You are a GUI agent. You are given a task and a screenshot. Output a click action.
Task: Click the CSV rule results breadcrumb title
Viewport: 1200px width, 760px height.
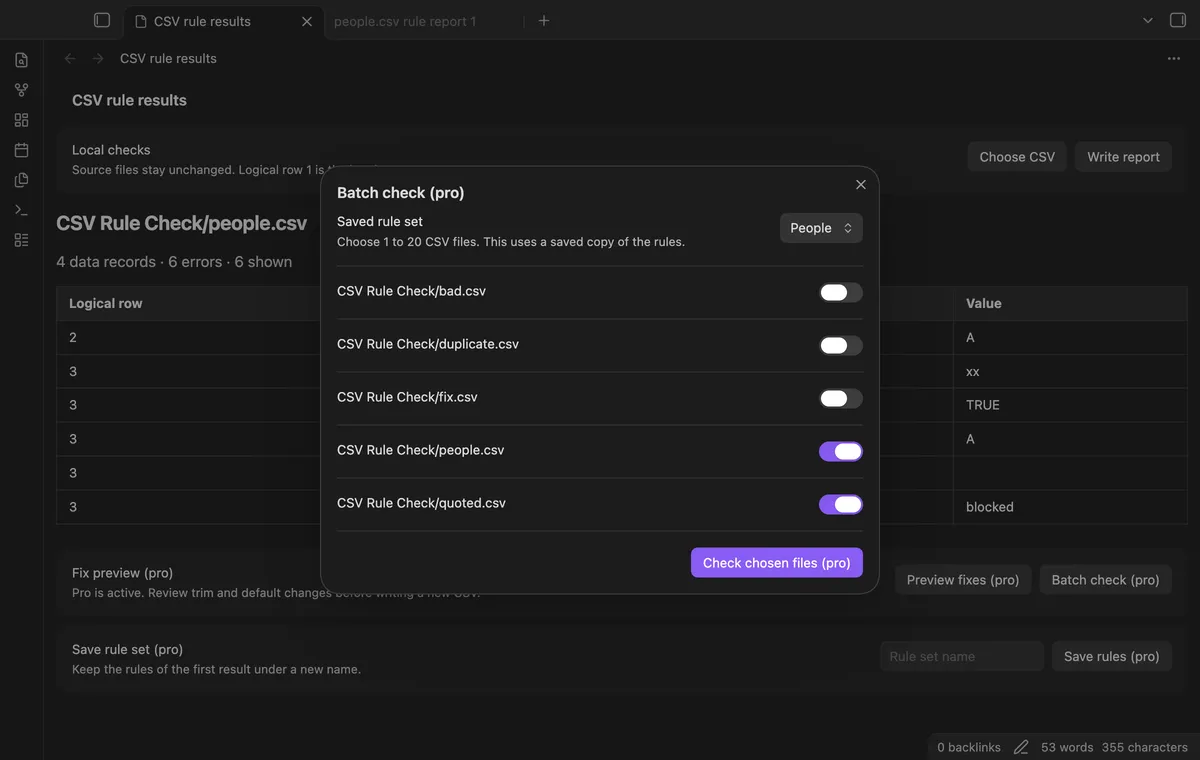tap(168, 58)
